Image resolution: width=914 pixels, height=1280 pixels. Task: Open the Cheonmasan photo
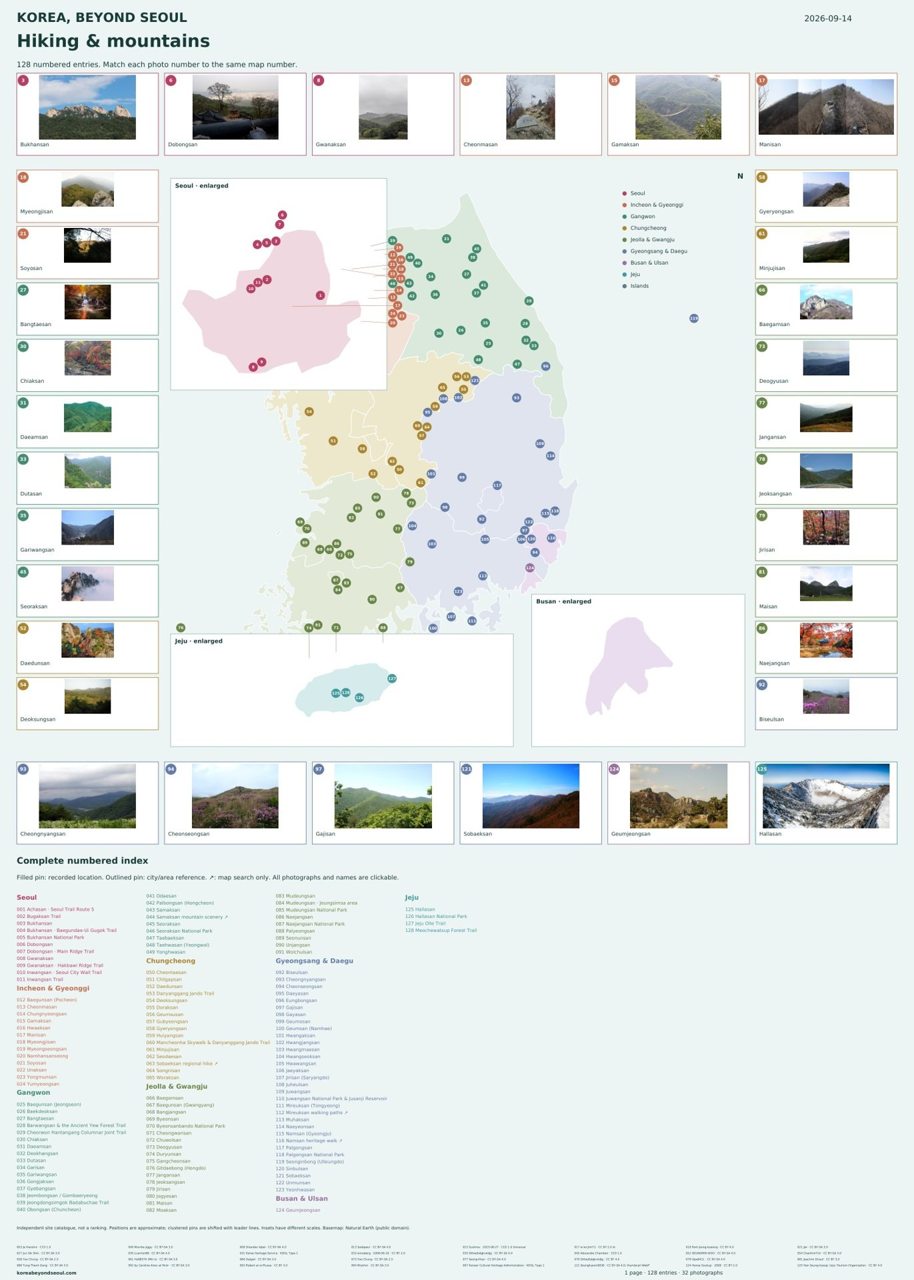click(530, 107)
